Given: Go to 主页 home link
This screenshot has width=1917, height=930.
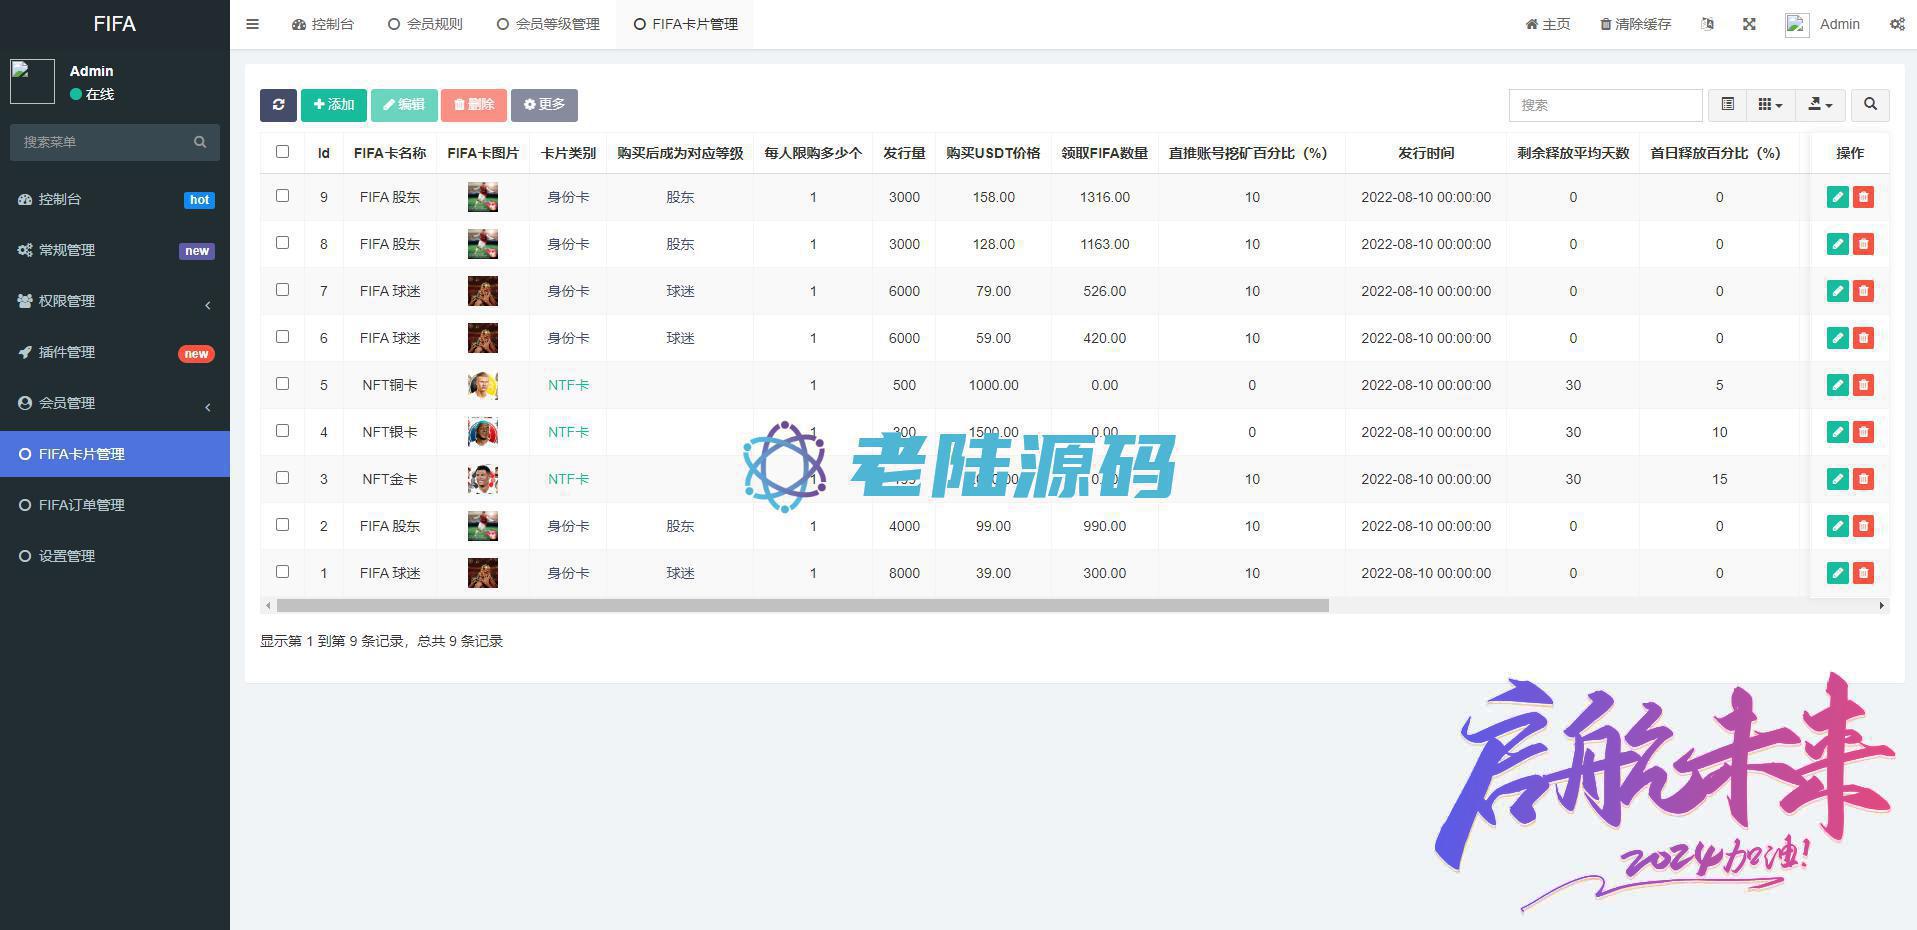Looking at the screenshot, I should pos(1547,24).
